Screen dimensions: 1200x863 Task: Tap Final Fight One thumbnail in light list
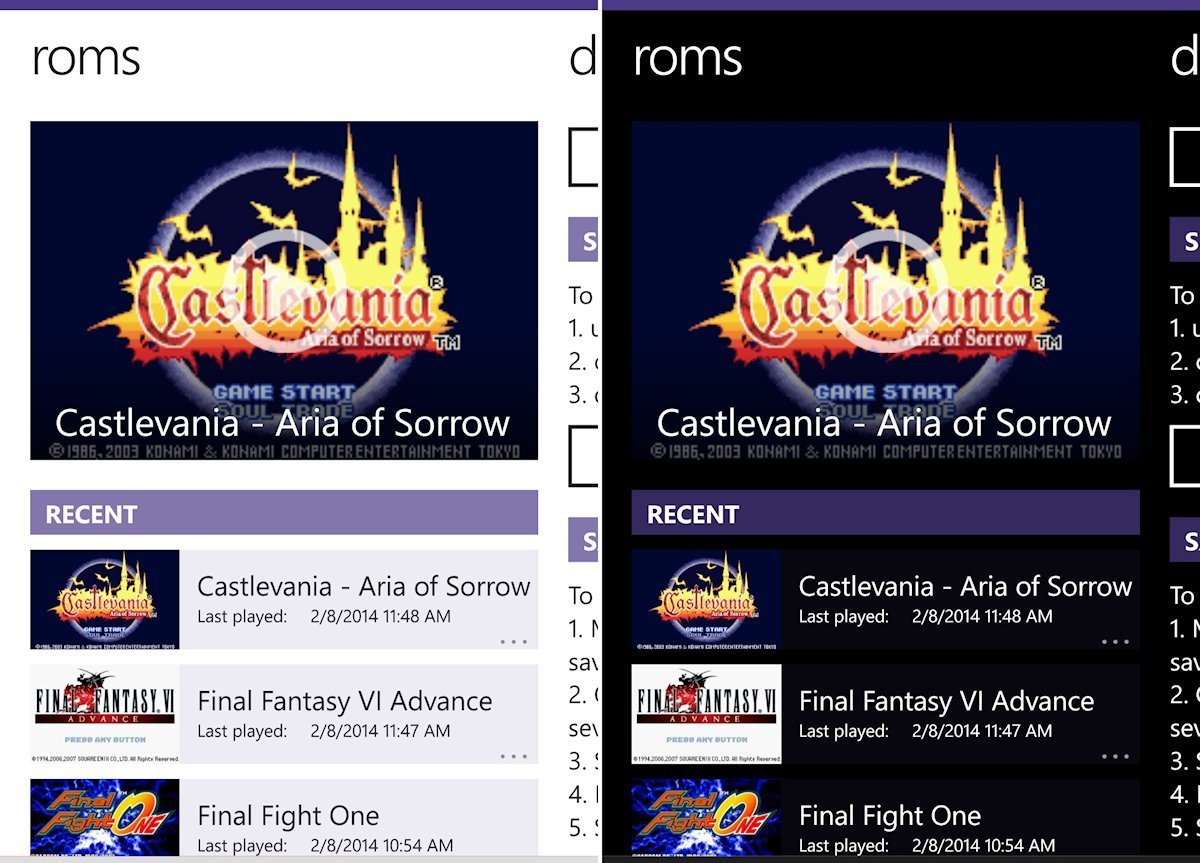tap(105, 817)
